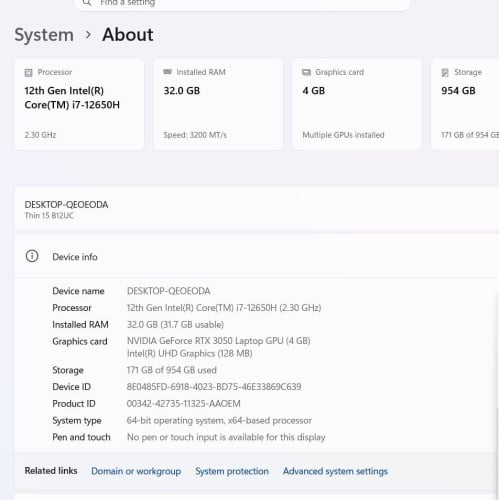Select the Thin 15 B12UC model text
Image resolution: width=499 pixels, height=500 pixels.
(x=49, y=216)
